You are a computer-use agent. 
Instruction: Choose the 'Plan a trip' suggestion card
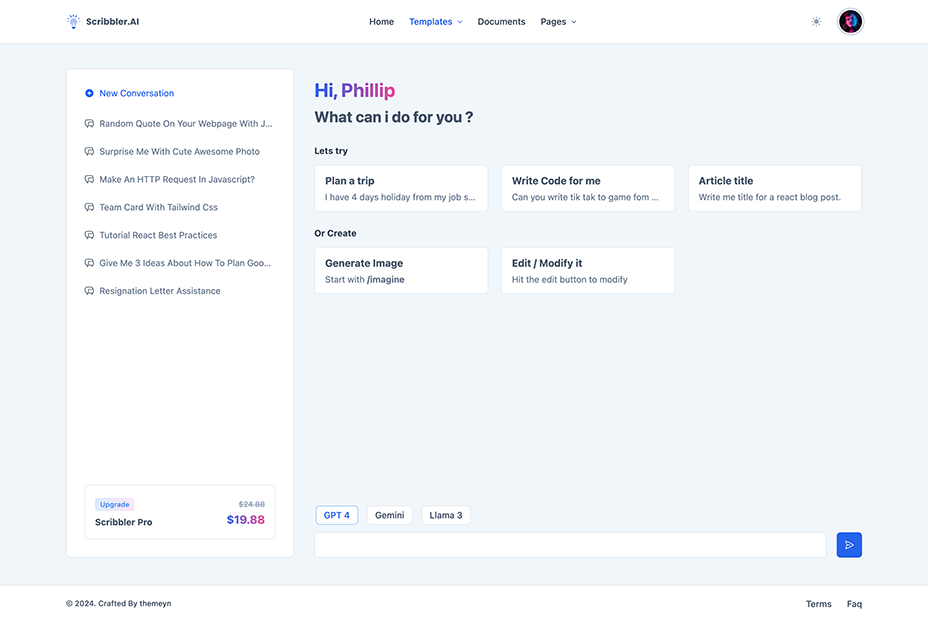[x=401, y=188]
